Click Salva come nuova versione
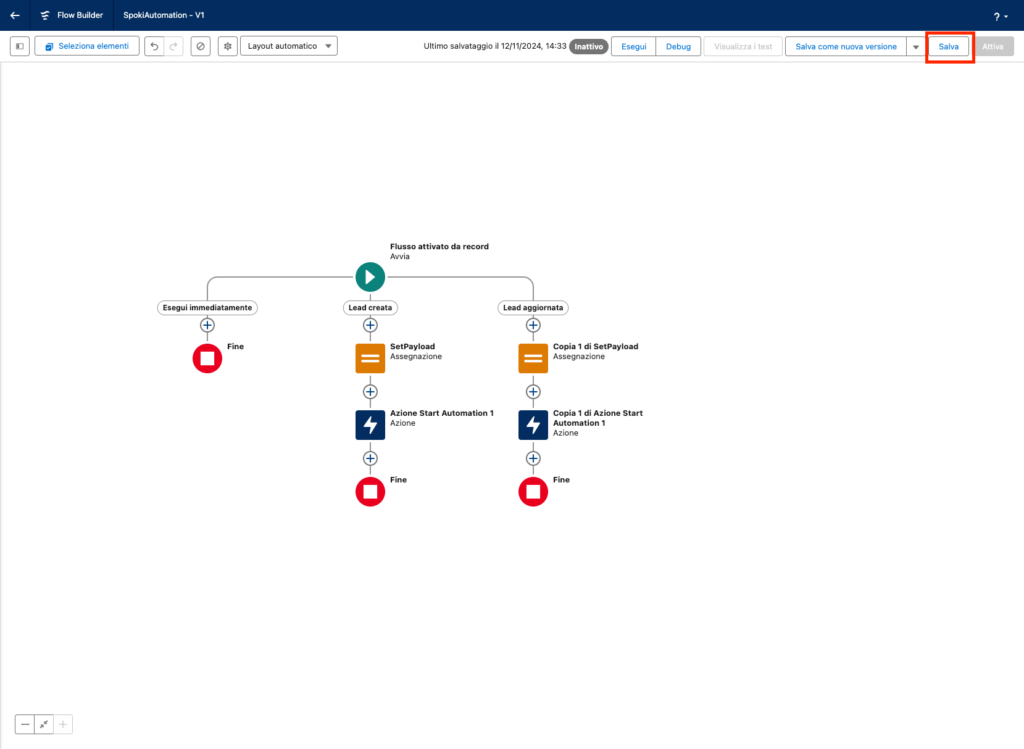 (x=845, y=46)
